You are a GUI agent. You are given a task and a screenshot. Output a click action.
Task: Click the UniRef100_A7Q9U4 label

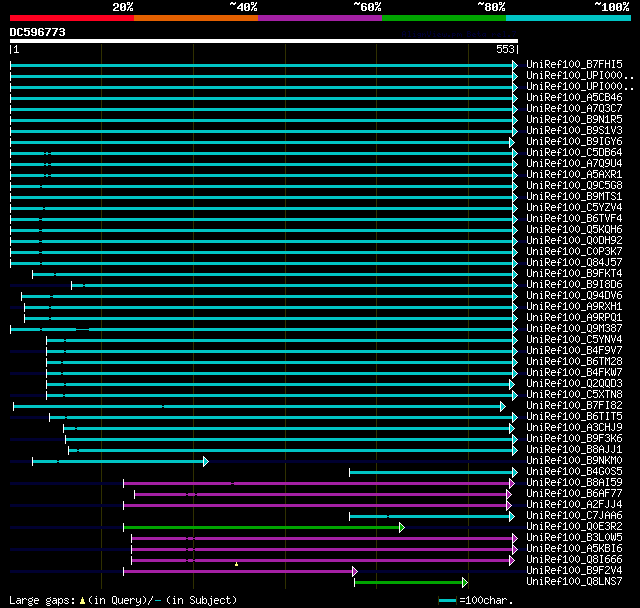pos(574,164)
